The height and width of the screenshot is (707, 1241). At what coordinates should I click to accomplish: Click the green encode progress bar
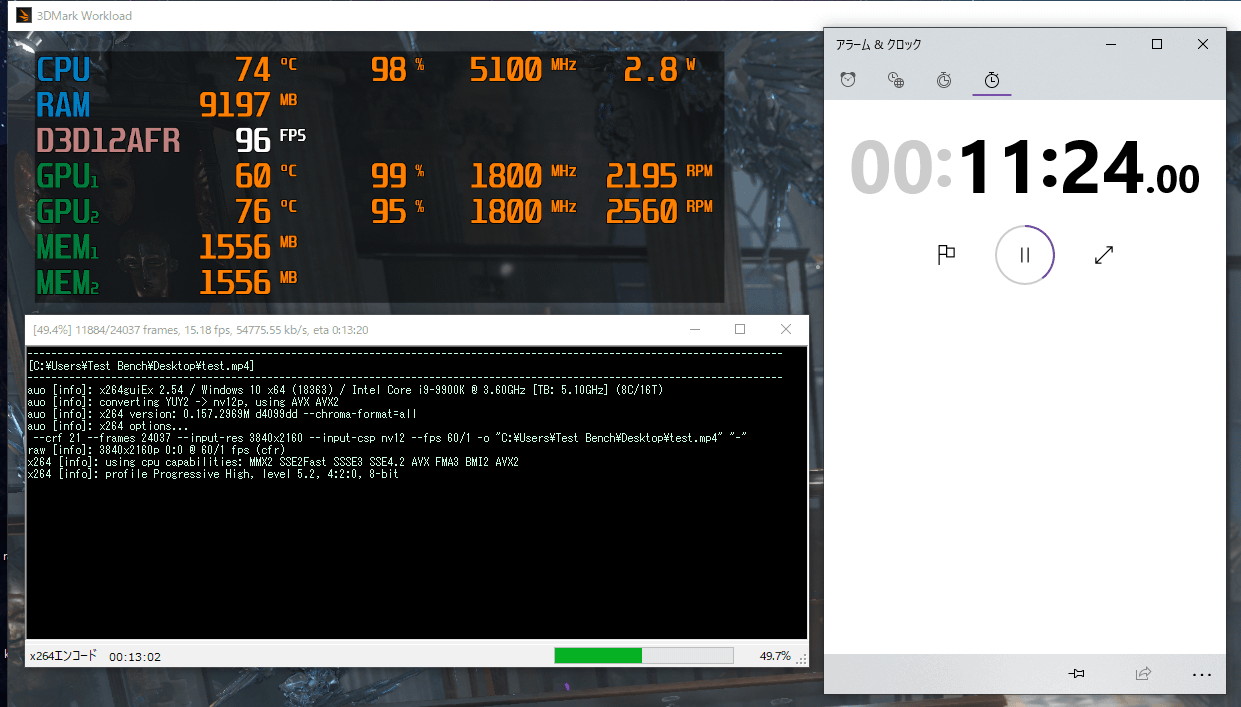[644, 656]
